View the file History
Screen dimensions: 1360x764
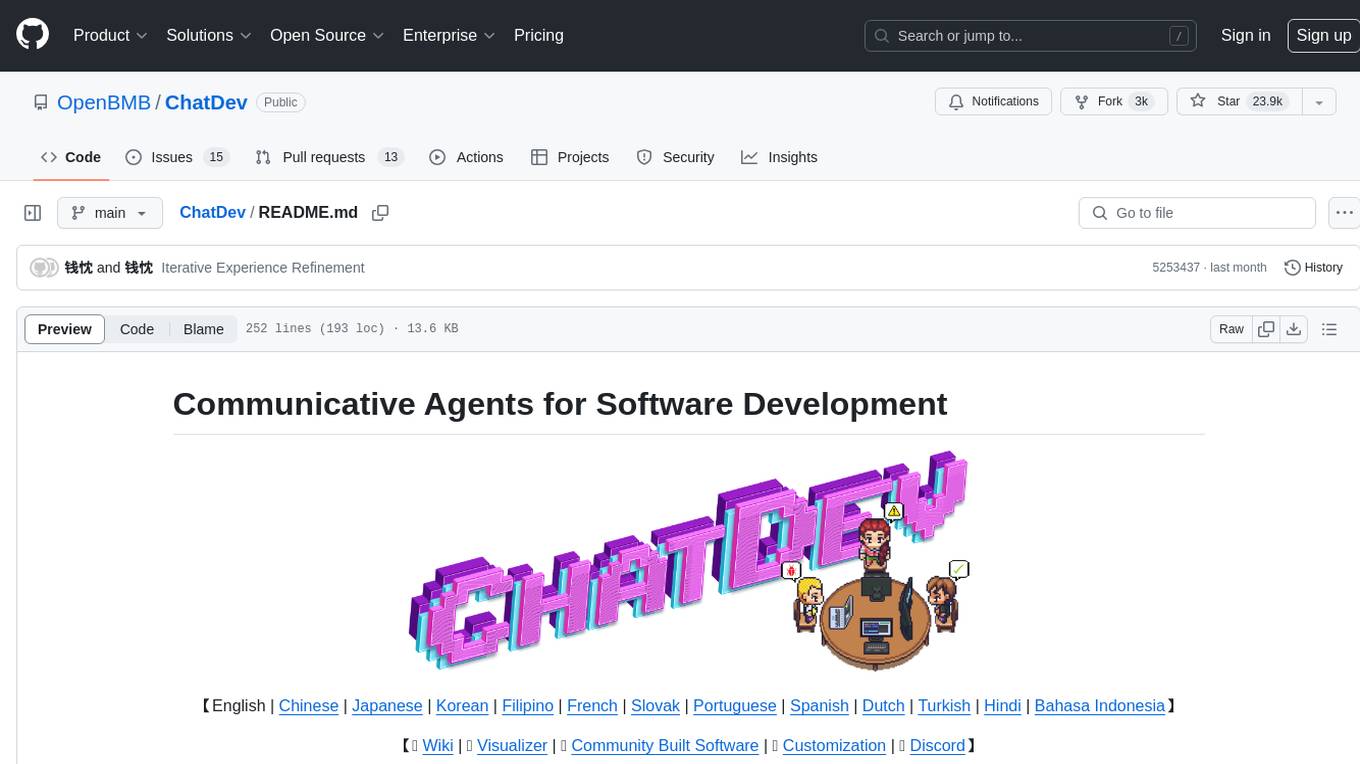1313,268
